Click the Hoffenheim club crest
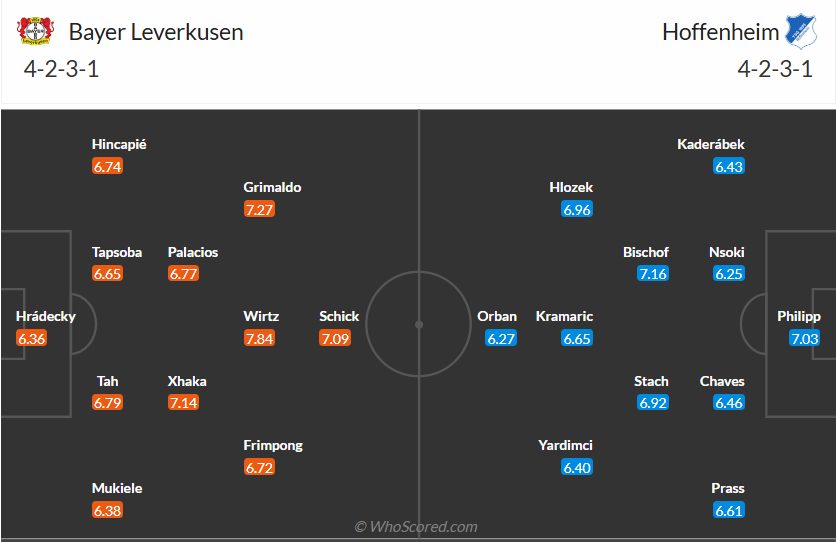The image size is (837, 542). click(x=802, y=31)
